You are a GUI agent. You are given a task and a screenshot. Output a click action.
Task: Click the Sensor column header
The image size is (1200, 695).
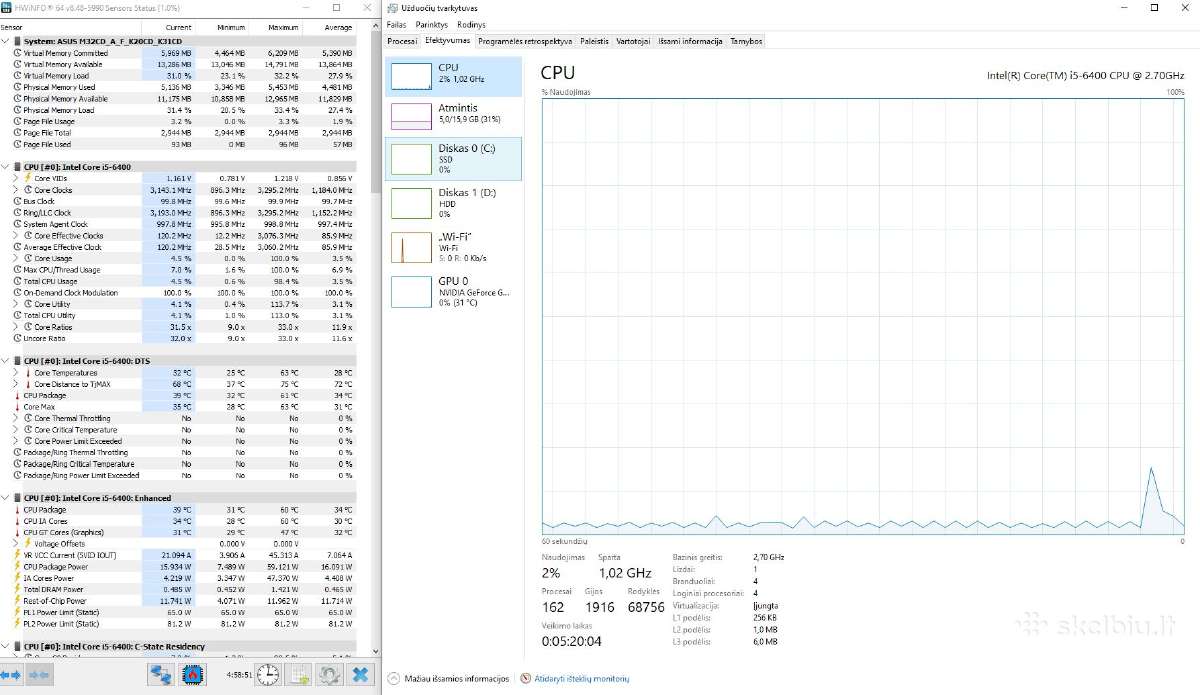70,27
